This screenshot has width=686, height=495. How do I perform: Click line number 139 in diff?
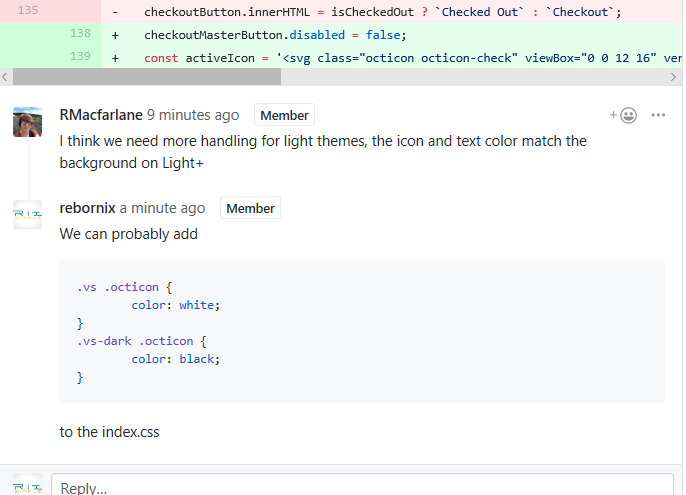[x=80, y=56]
